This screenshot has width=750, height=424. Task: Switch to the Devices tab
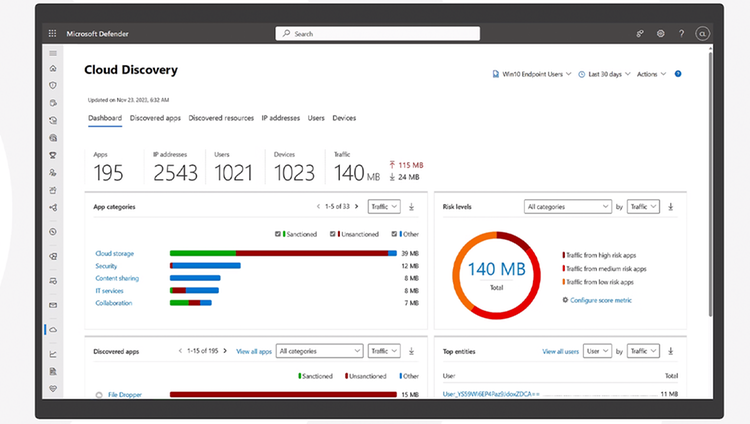coord(344,118)
